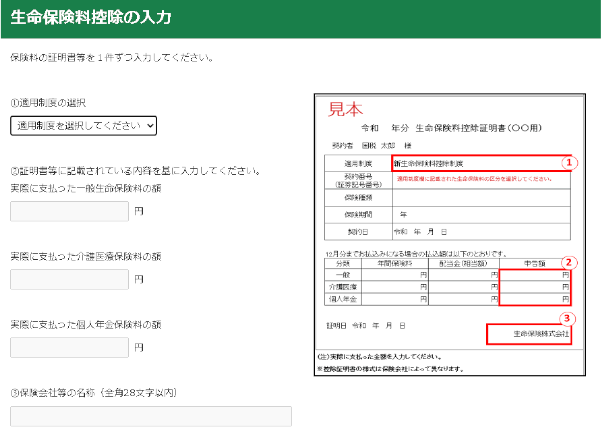
Task: Click the ②証明書等に記載されている内容 instruction text
Action: (136, 171)
